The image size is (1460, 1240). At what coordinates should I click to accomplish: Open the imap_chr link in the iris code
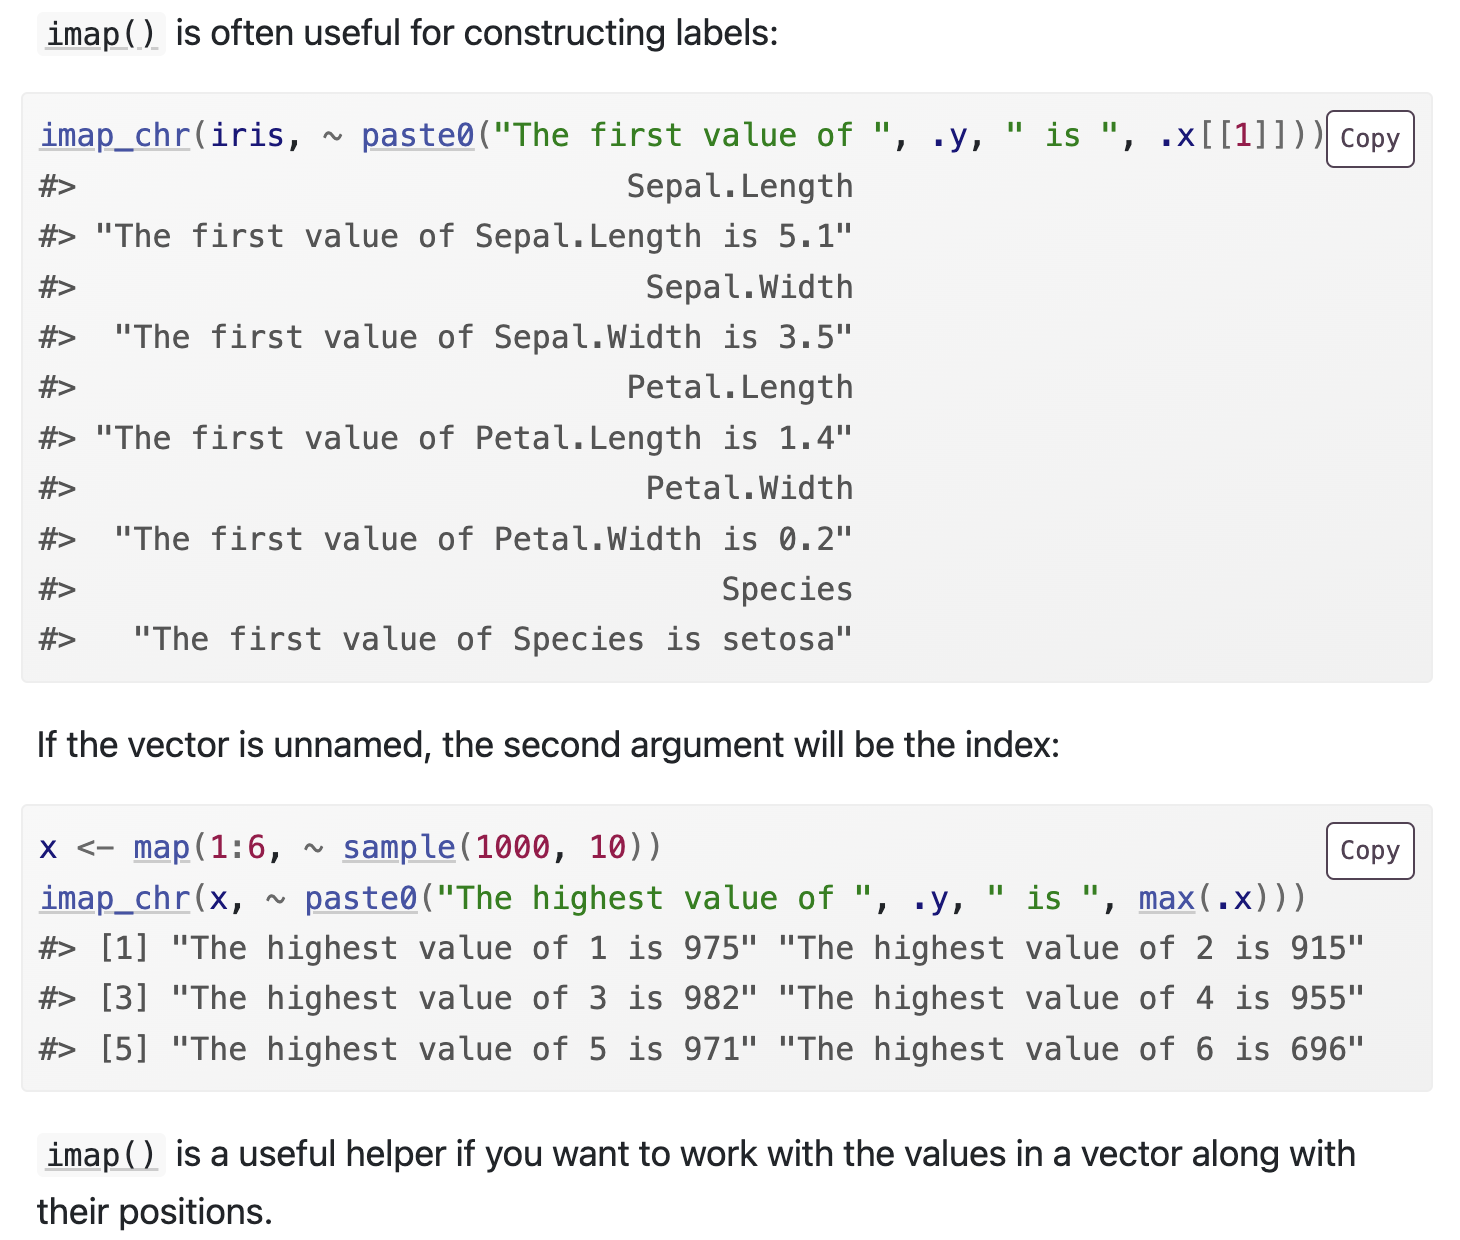[x=115, y=135]
